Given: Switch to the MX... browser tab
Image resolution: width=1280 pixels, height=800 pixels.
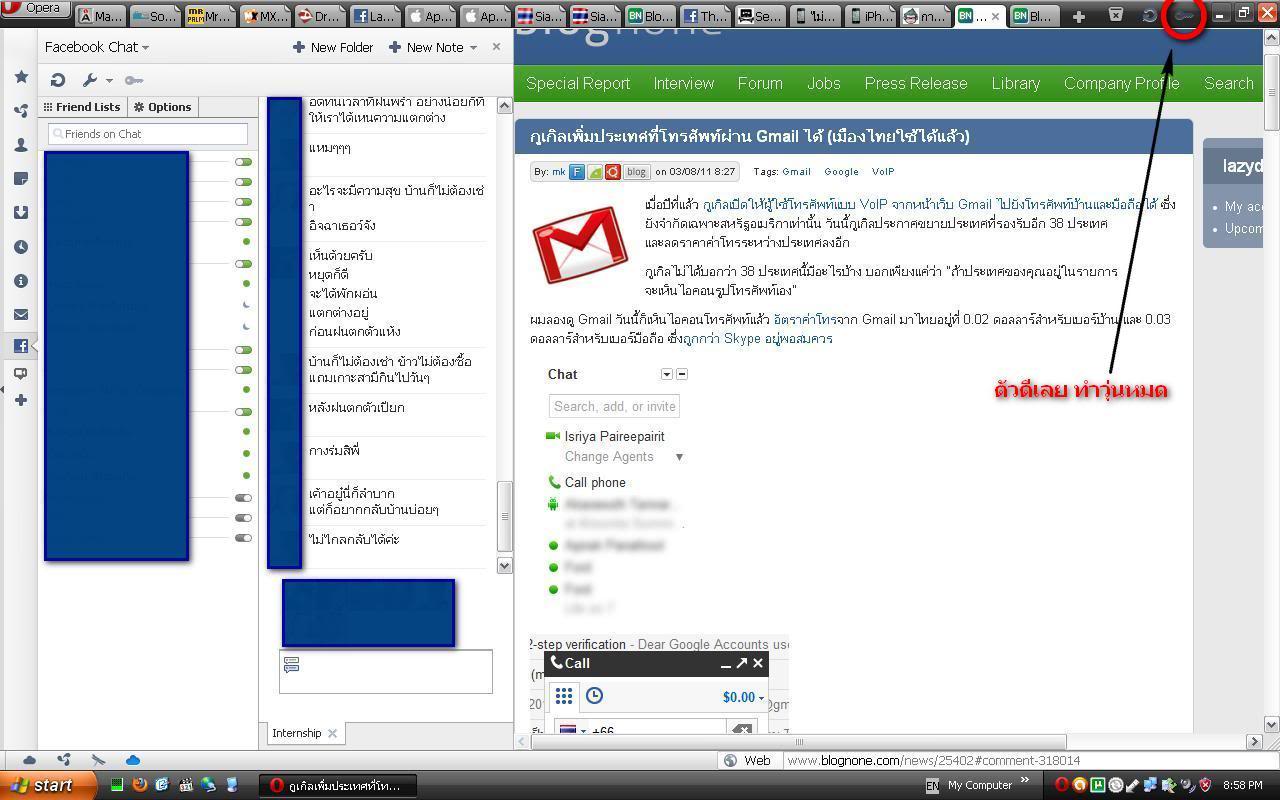Looking at the screenshot, I should pos(265,16).
